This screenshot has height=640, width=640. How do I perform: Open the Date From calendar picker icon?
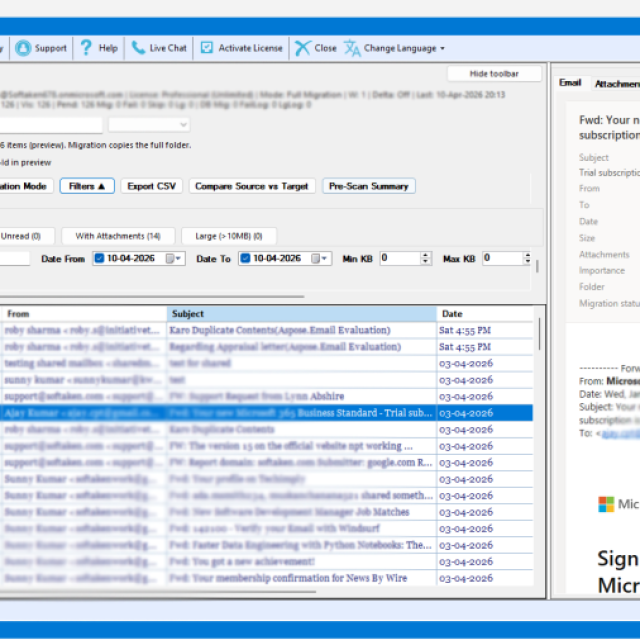[174, 258]
